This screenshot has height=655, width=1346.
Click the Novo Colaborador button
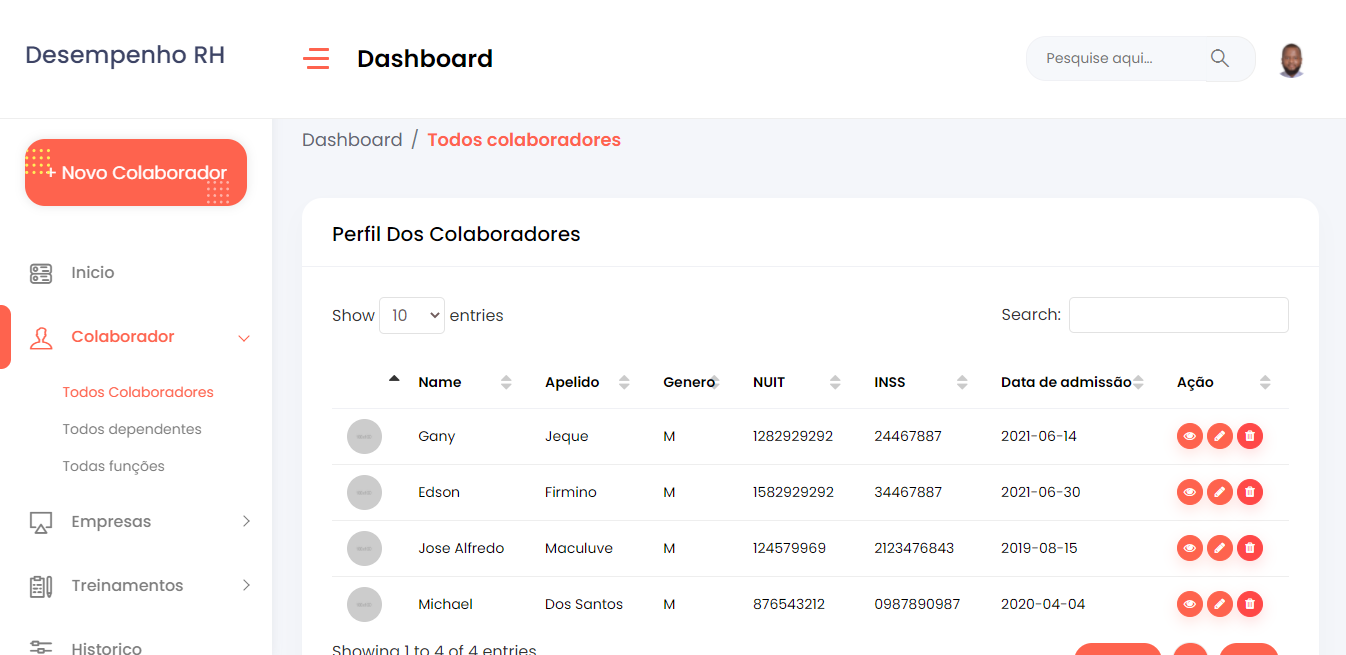click(x=136, y=173)
